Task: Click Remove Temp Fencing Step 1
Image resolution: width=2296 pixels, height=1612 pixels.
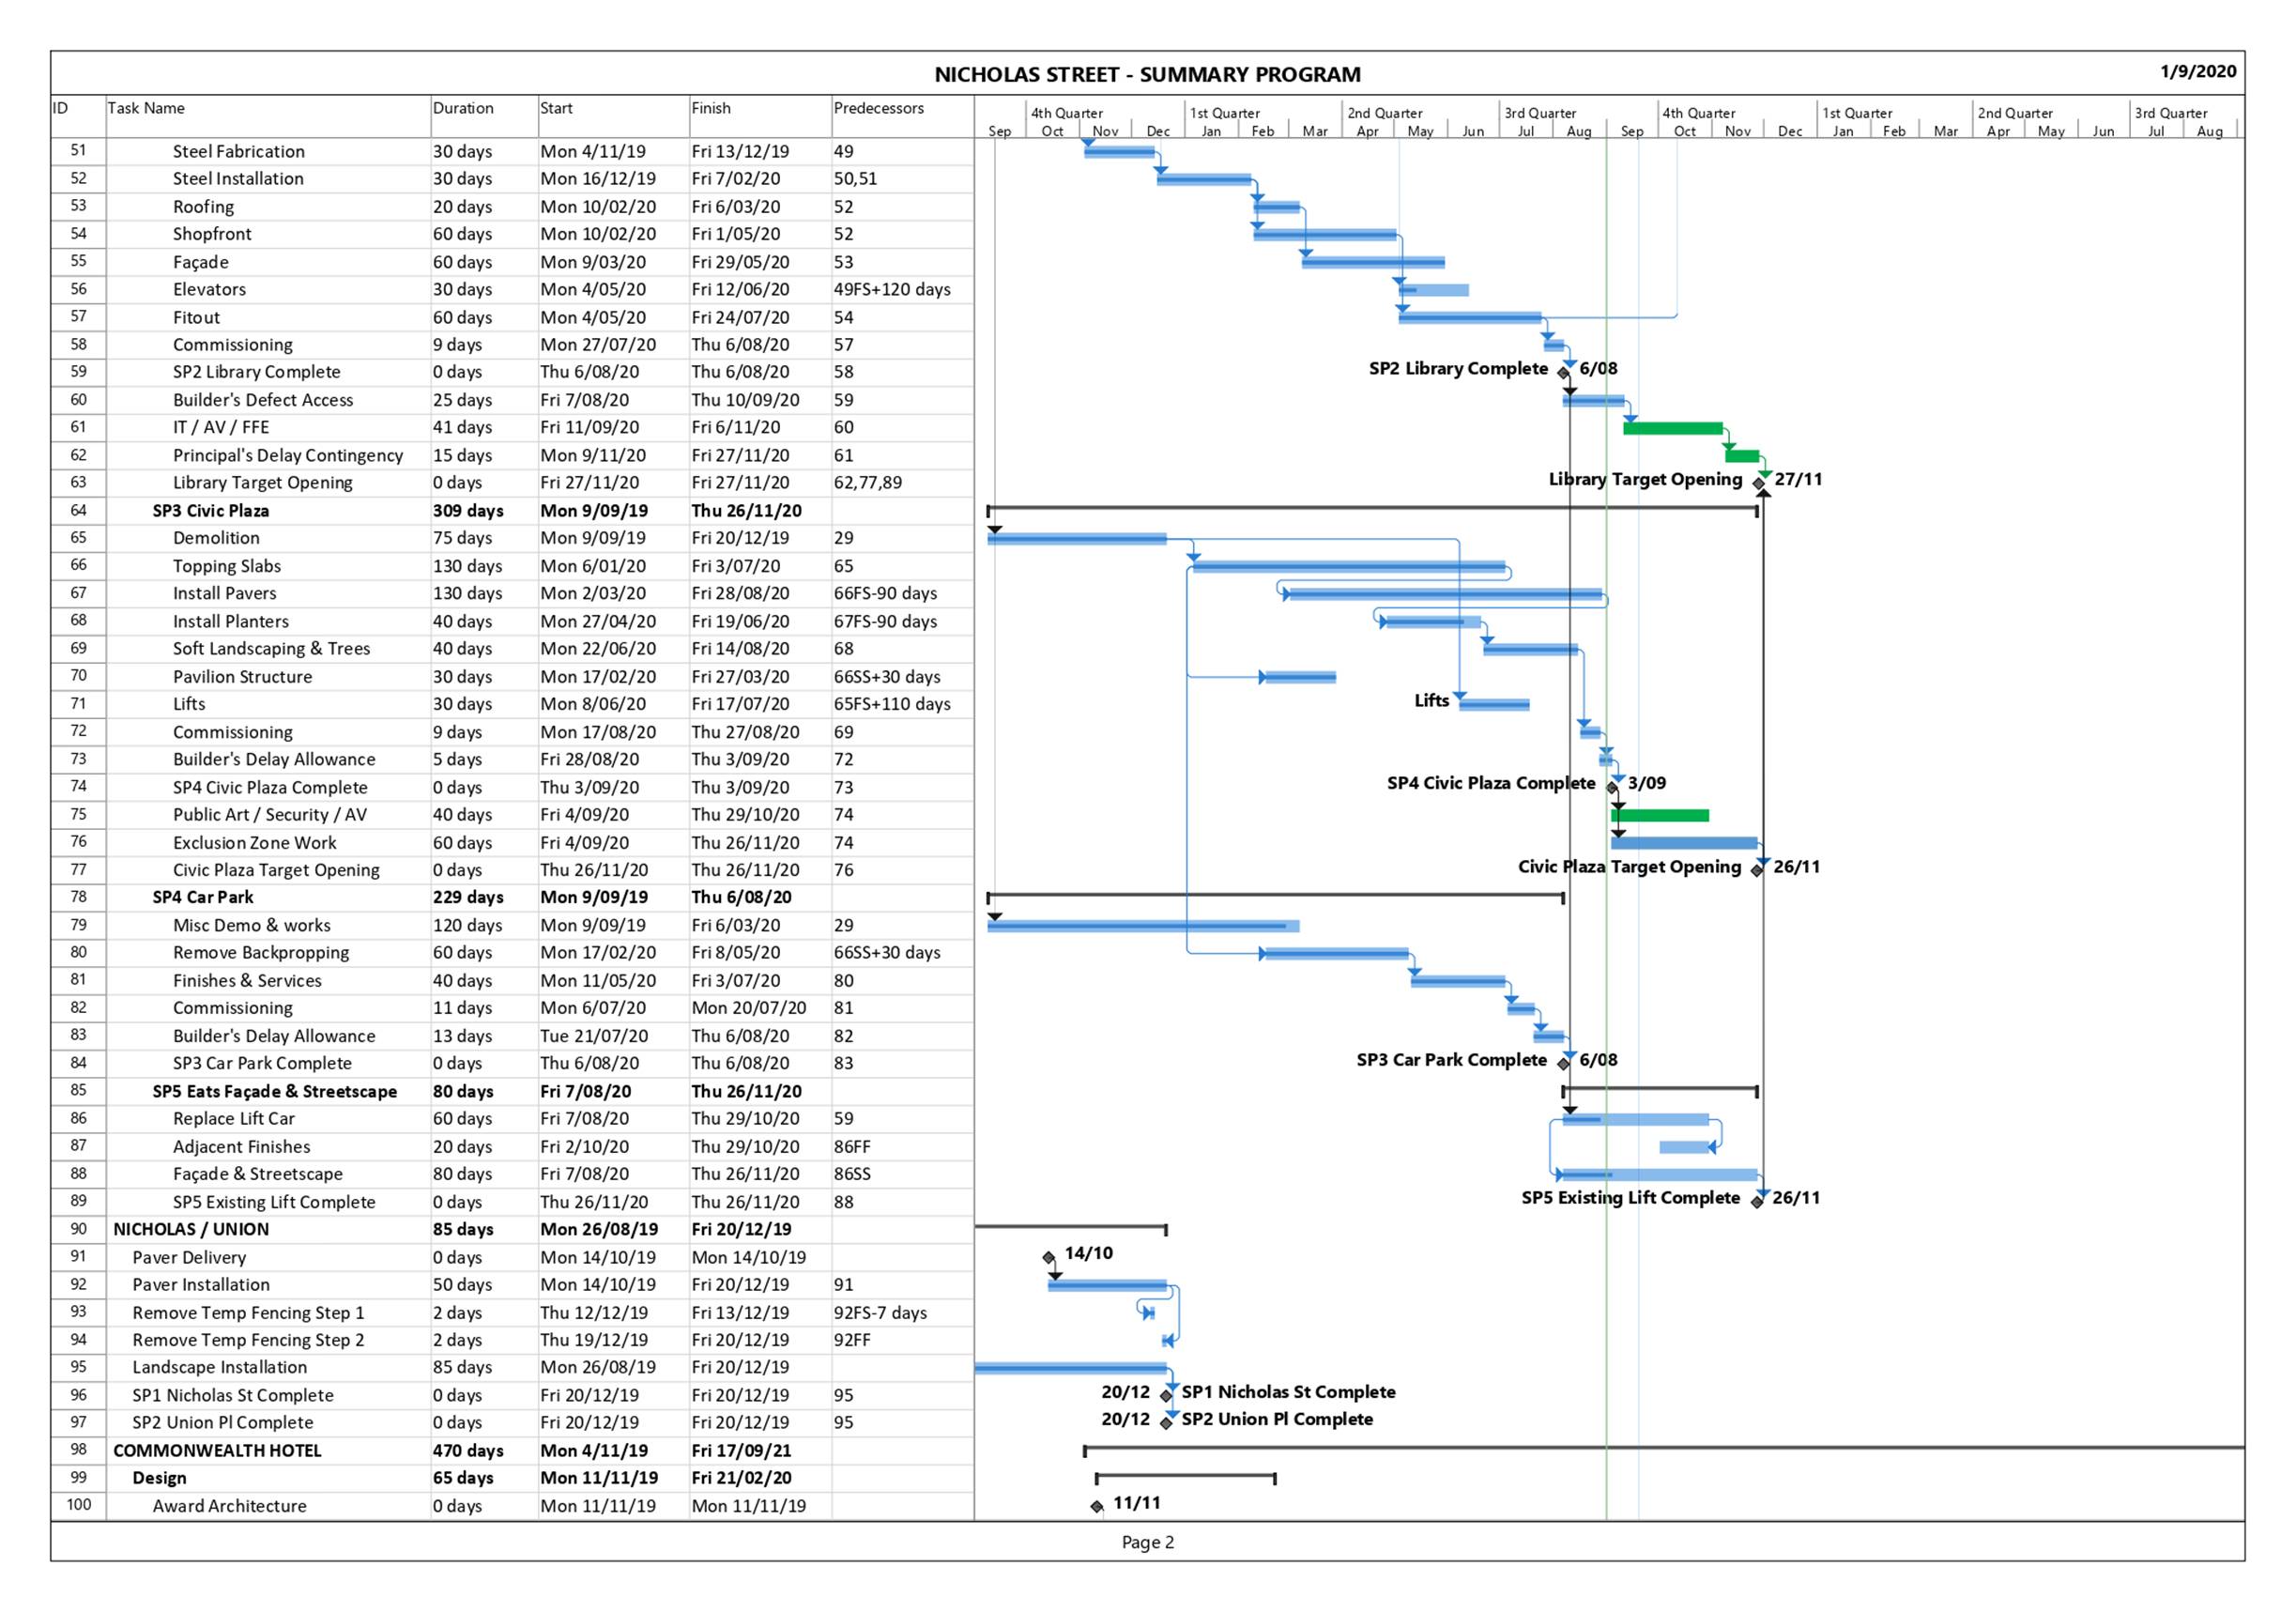Action: (x=248, y=1313)
